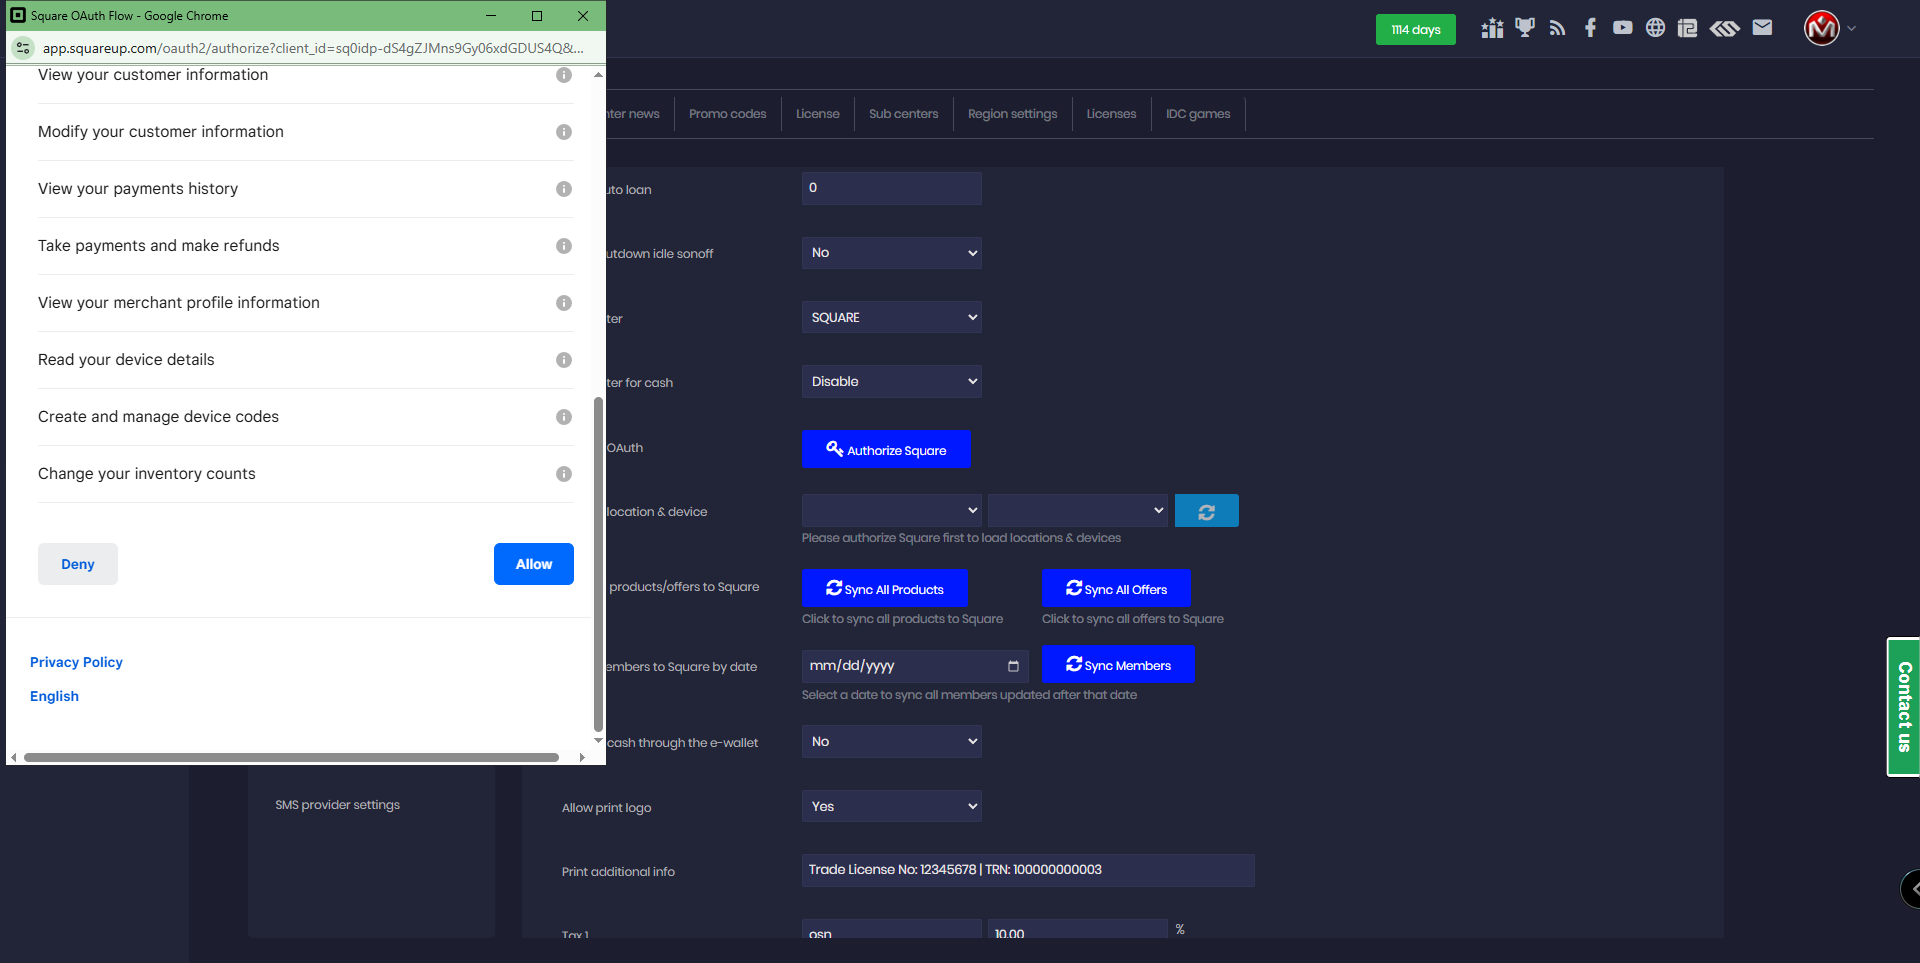Click the Print additional info text field
The height and width of the screenshot is (963, 1920).
pos(1027,870)
